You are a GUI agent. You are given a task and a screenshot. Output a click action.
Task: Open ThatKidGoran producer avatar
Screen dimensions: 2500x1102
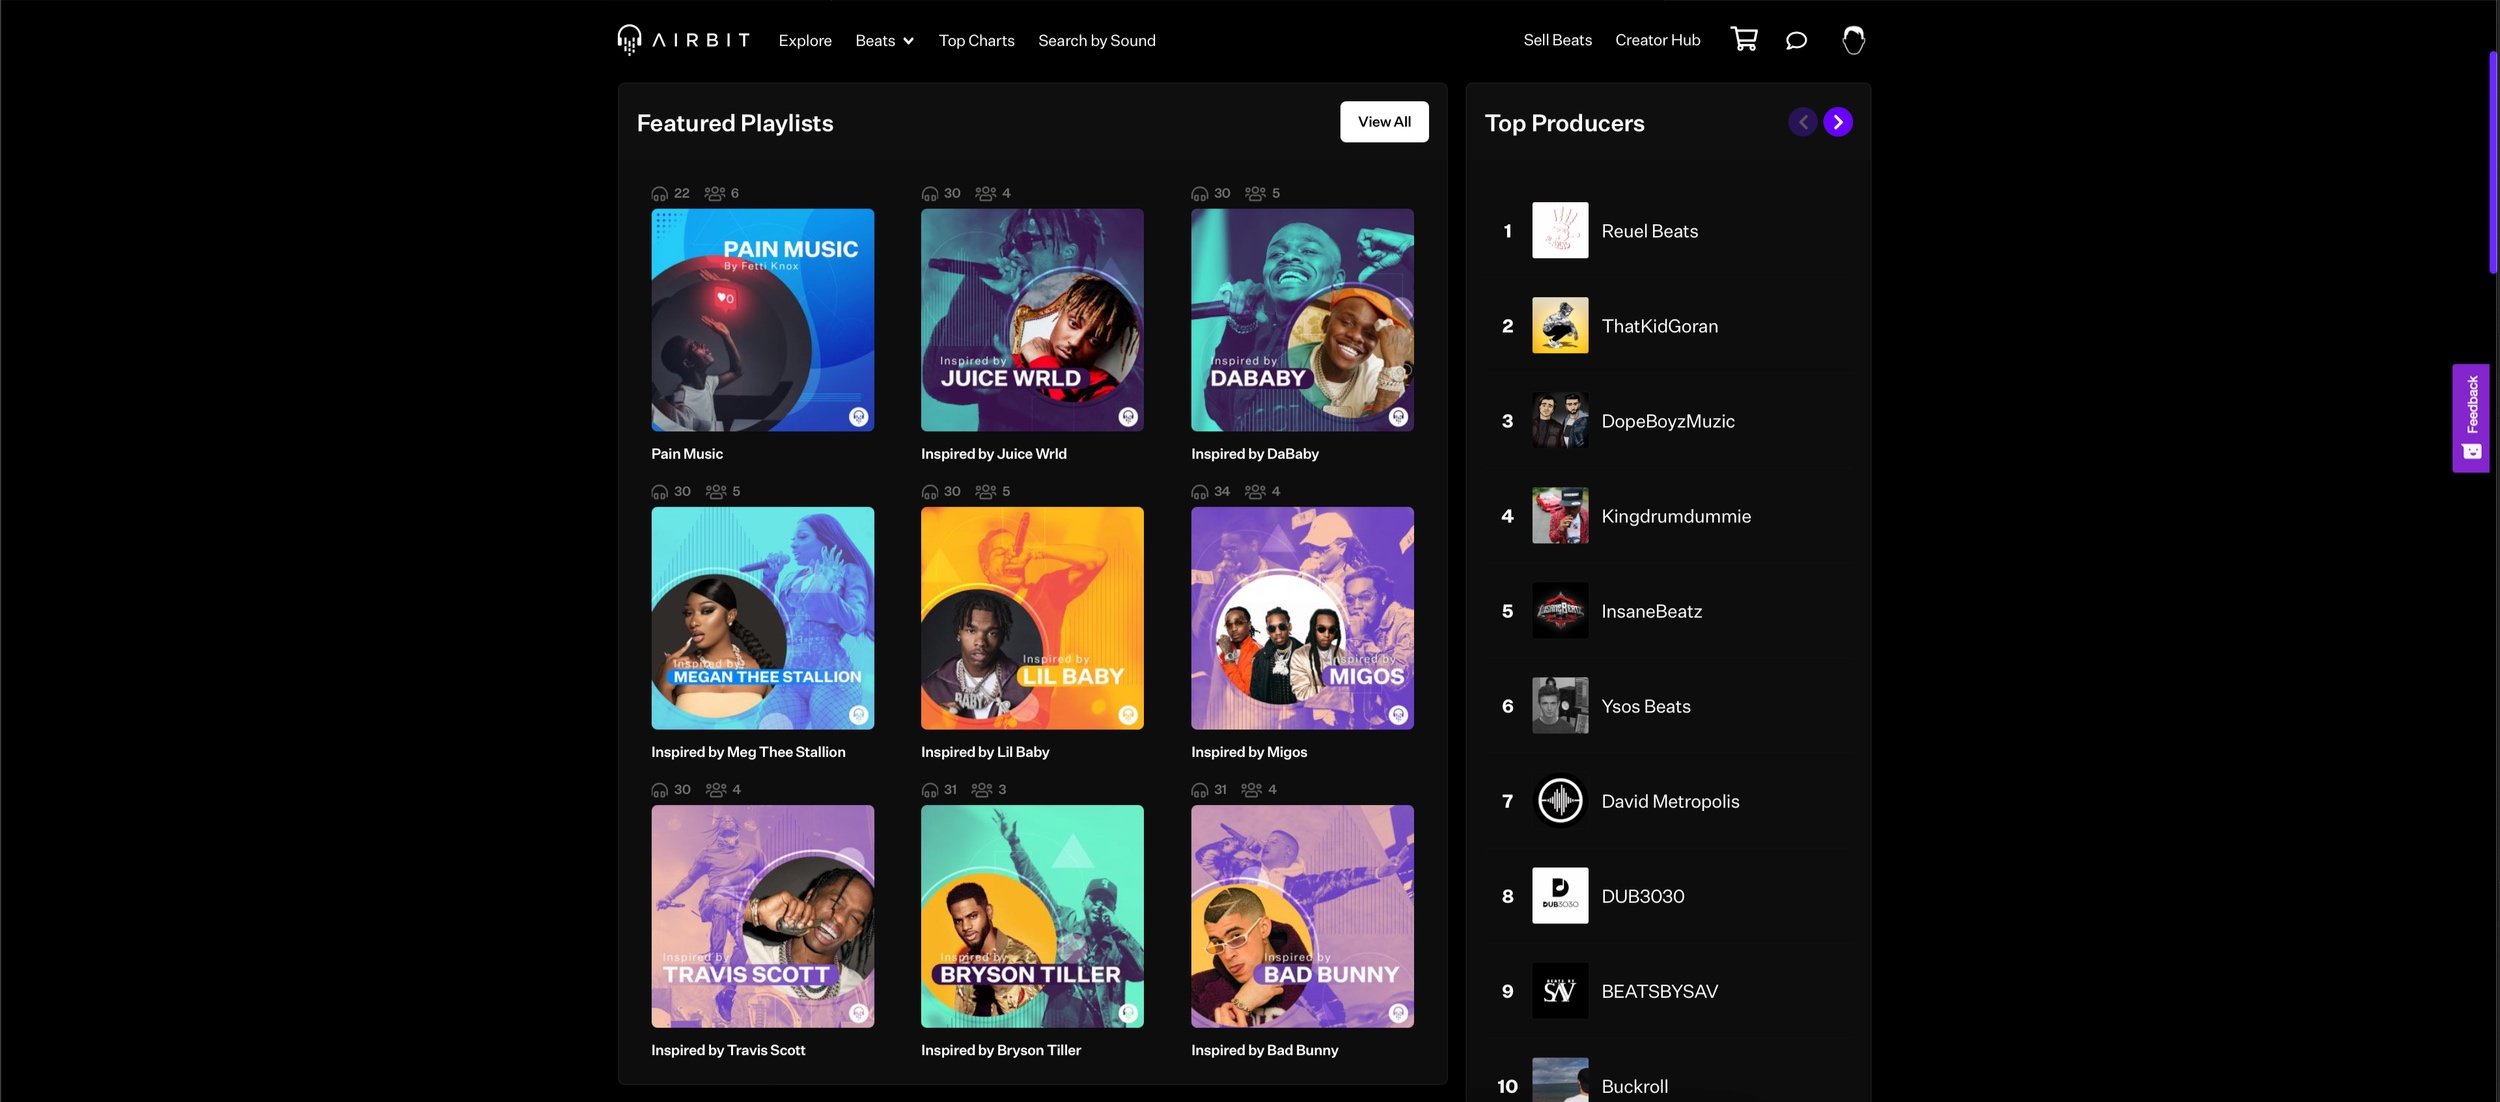tap(1560, 325)
